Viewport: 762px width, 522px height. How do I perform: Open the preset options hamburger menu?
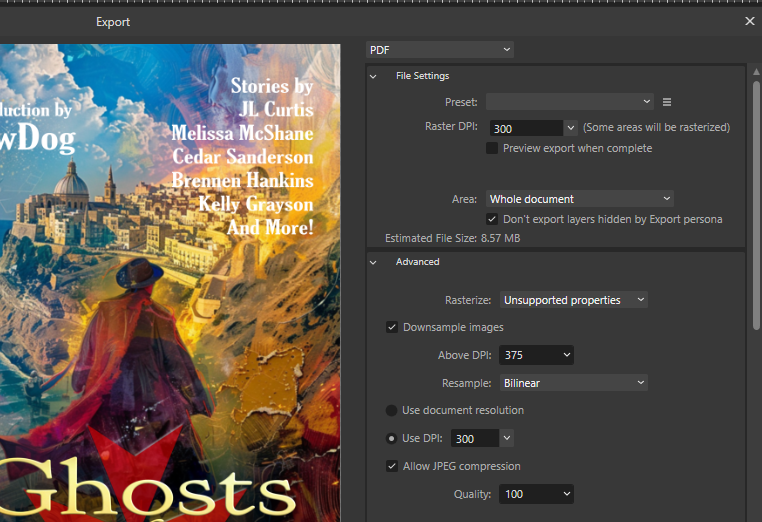tap(667, 102)
